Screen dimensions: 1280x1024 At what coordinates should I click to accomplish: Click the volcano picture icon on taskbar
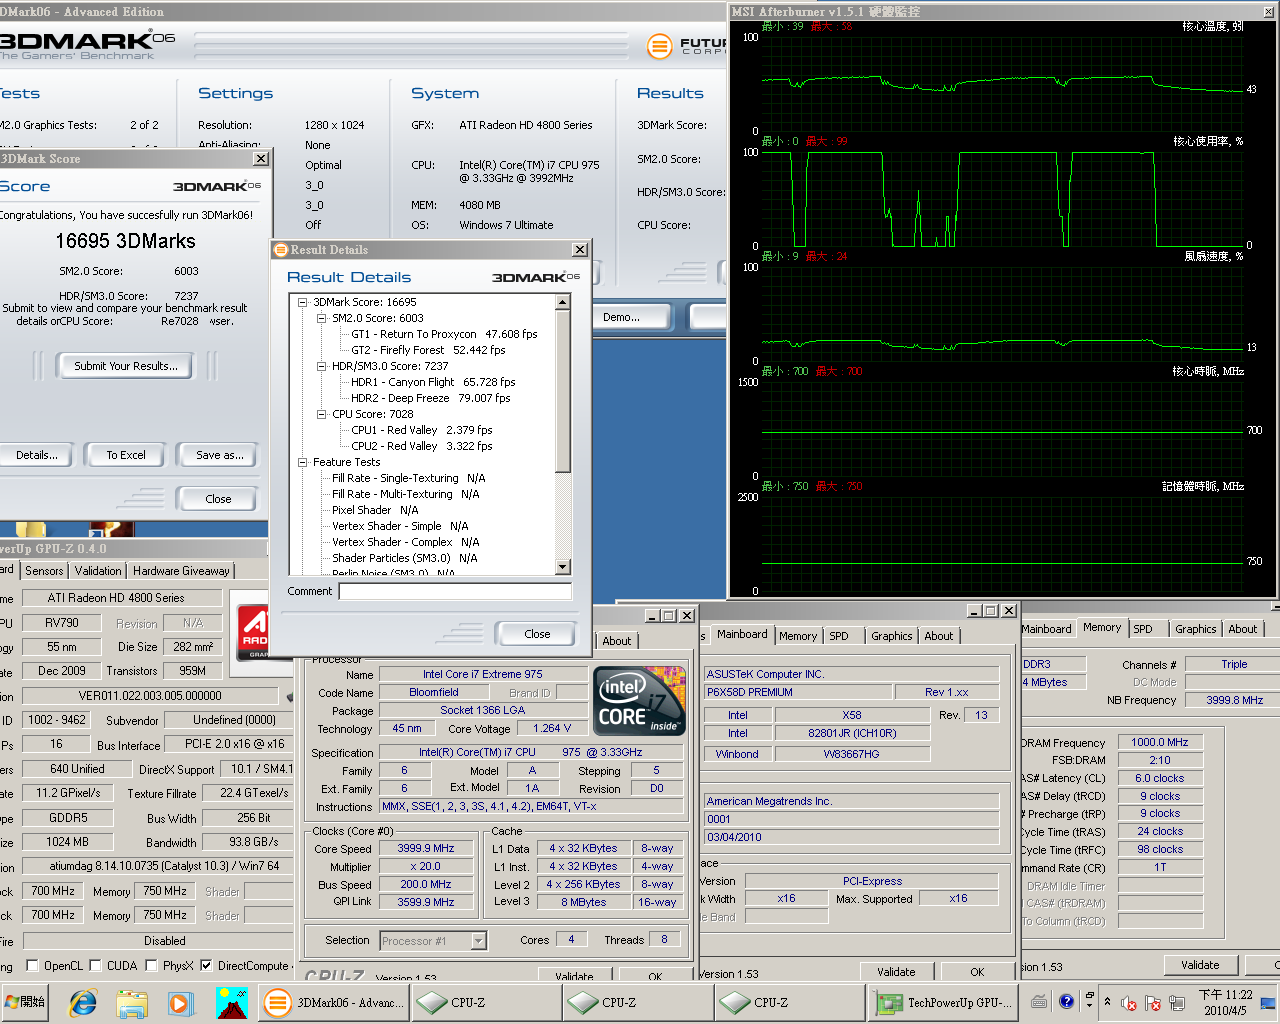tap(231, 1002)
